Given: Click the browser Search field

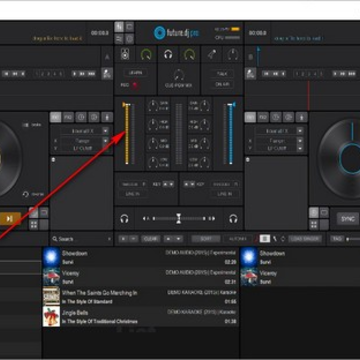Looking at the screenshot, I should [81, 239].
